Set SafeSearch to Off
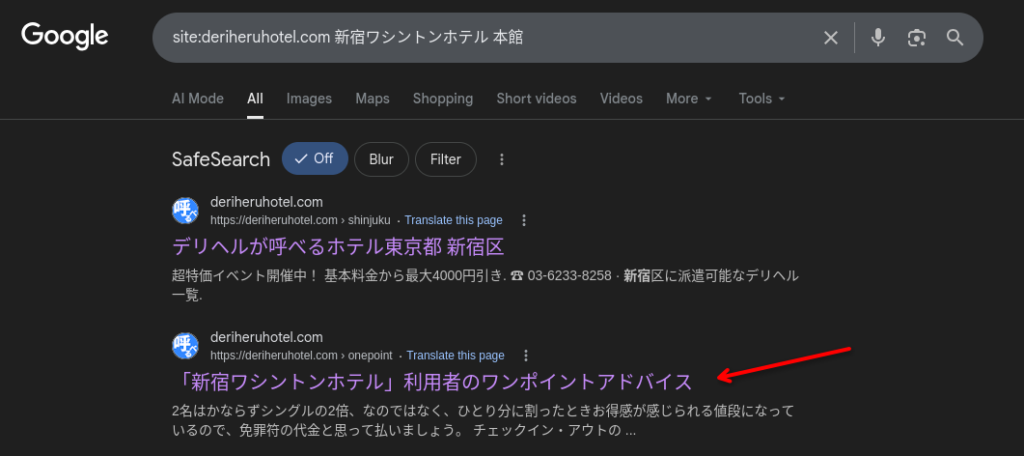1024x456 pixels. pos(314,159)
